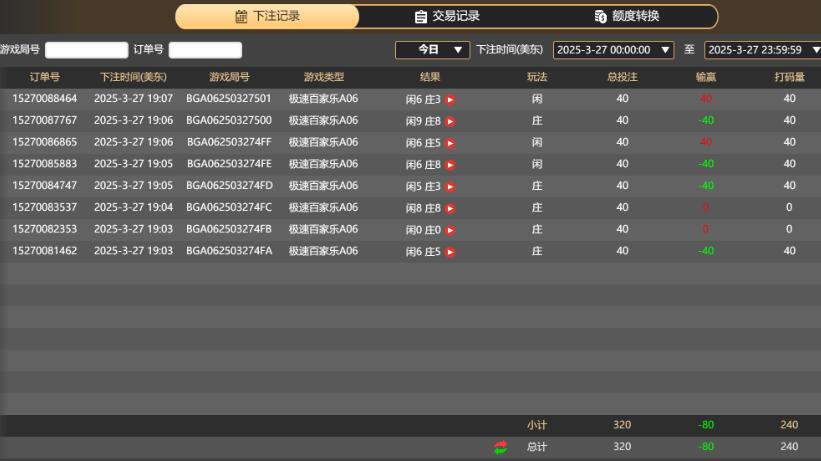This screenshot has width=821, height=461.
Task: Click the refresh arrows icon beside 总计
Action: [500, 447]
